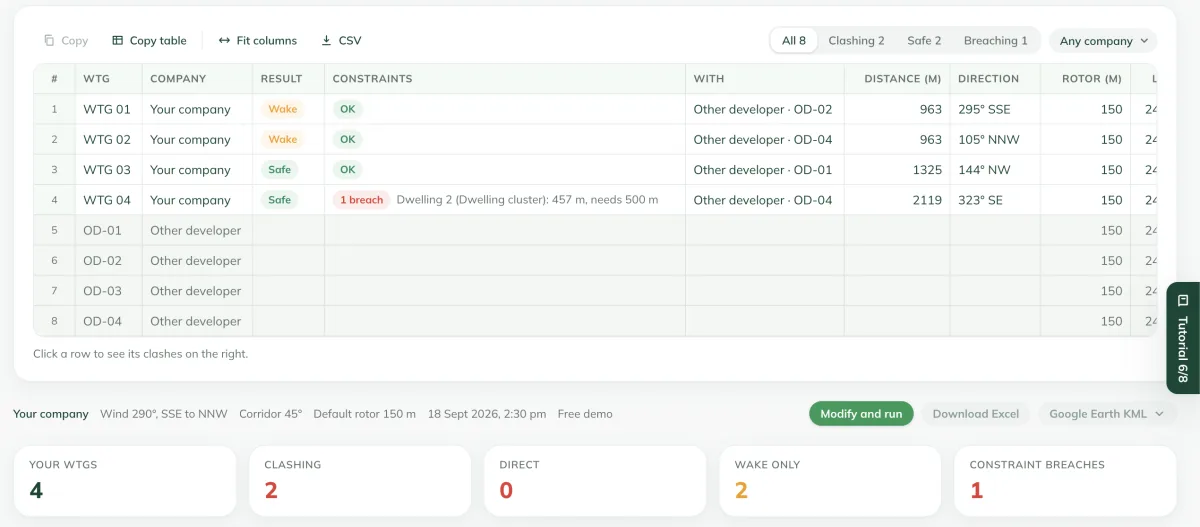Click Fit columns in toolbar

coord(258,41)
